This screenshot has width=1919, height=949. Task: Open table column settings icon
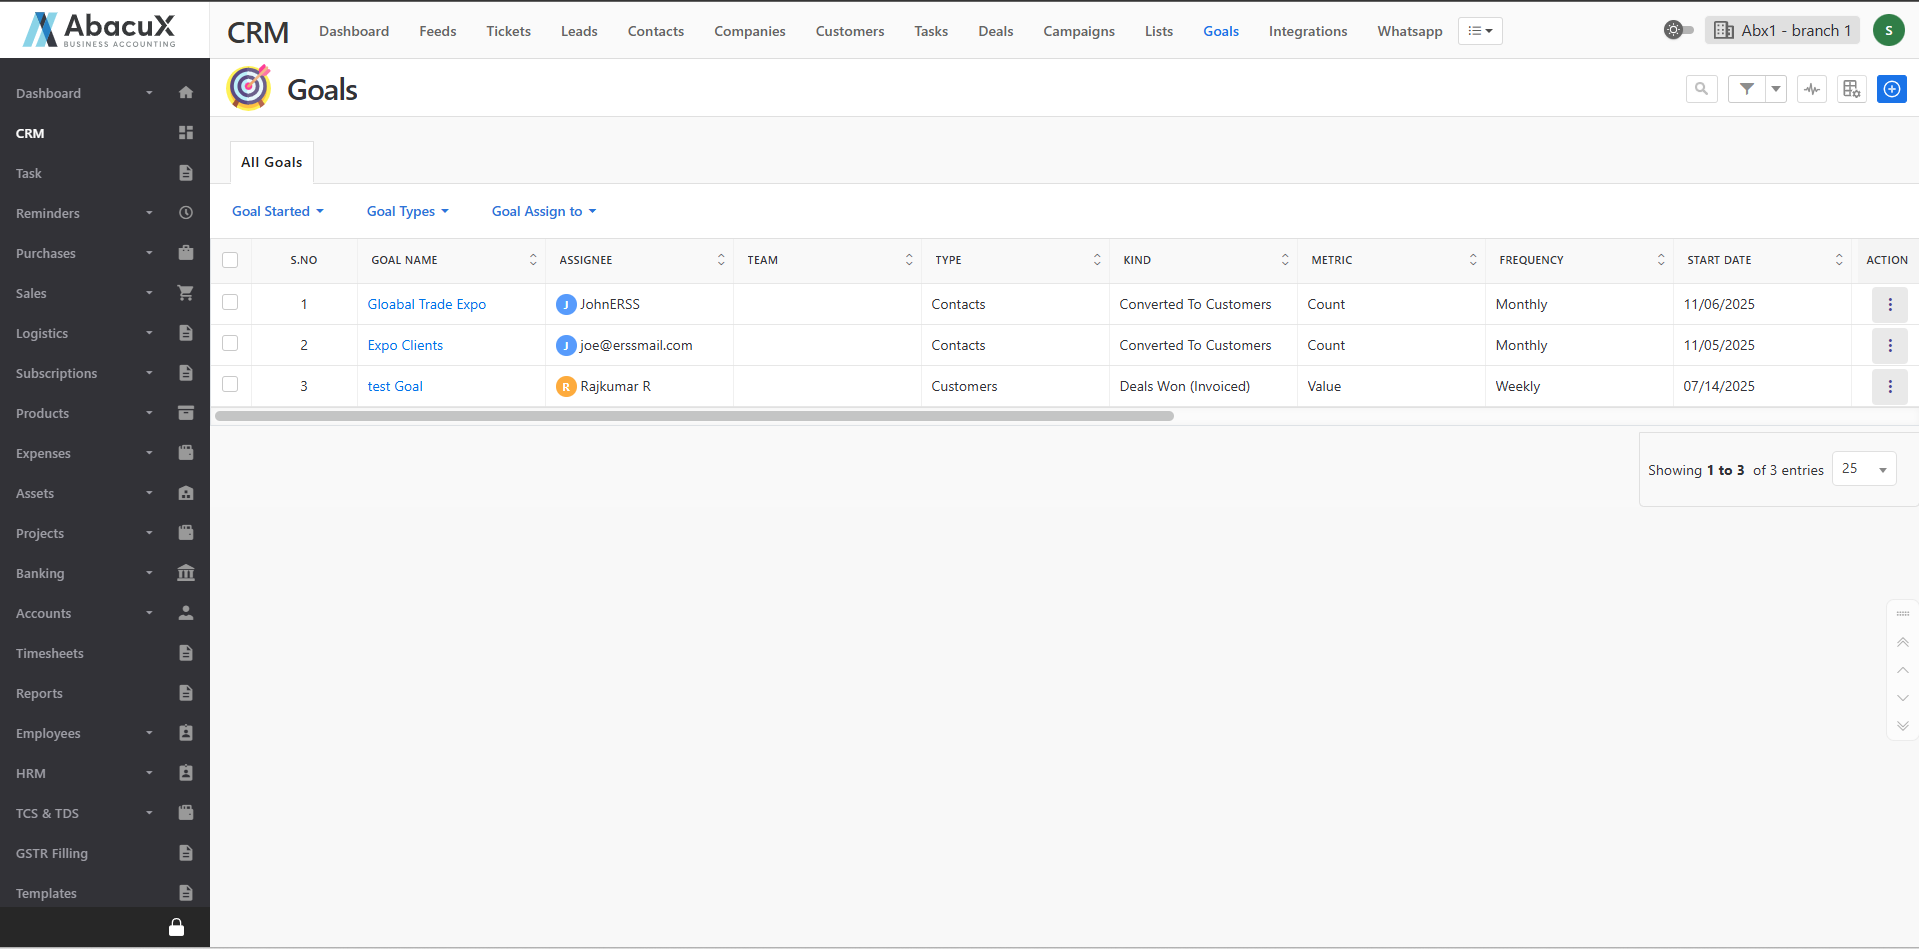tap(1851, 89)
